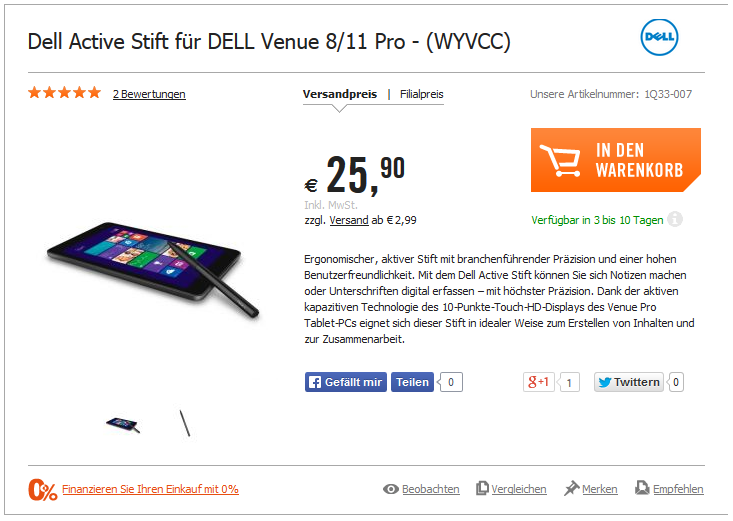Open the Versand shipping cost link
The width and height of the screenshot is (733, 521).
coord(349,220)
